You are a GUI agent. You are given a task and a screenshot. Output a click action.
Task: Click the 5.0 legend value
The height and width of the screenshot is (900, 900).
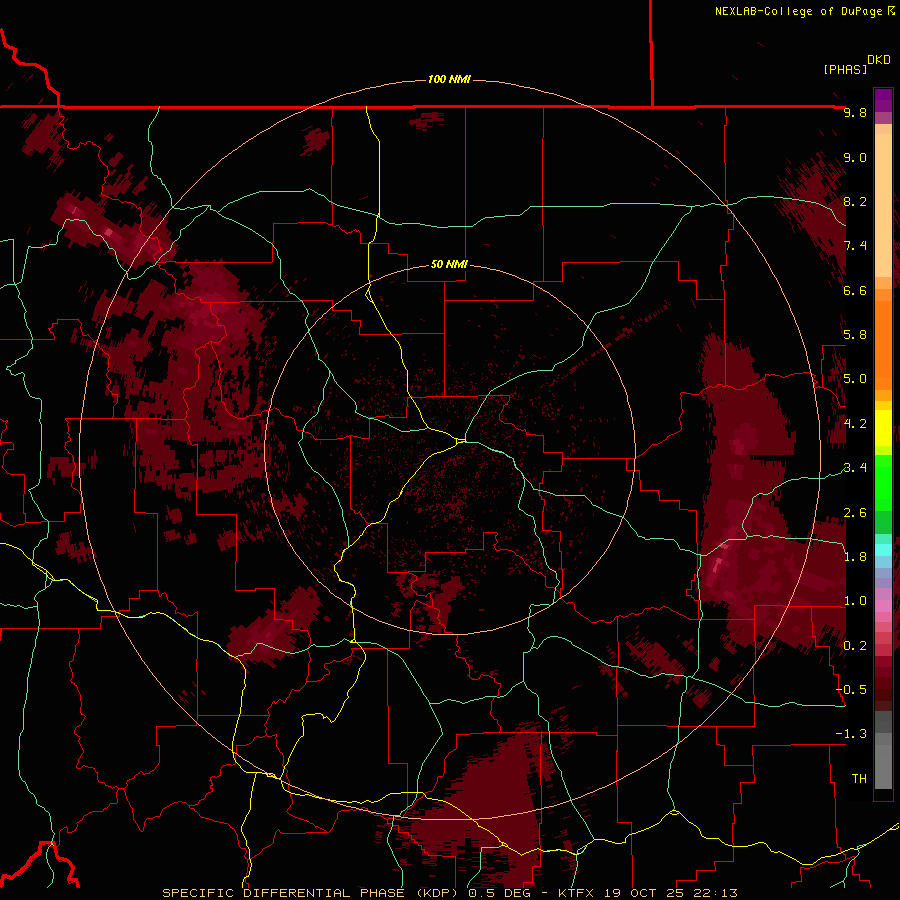(x=855, y=379)
